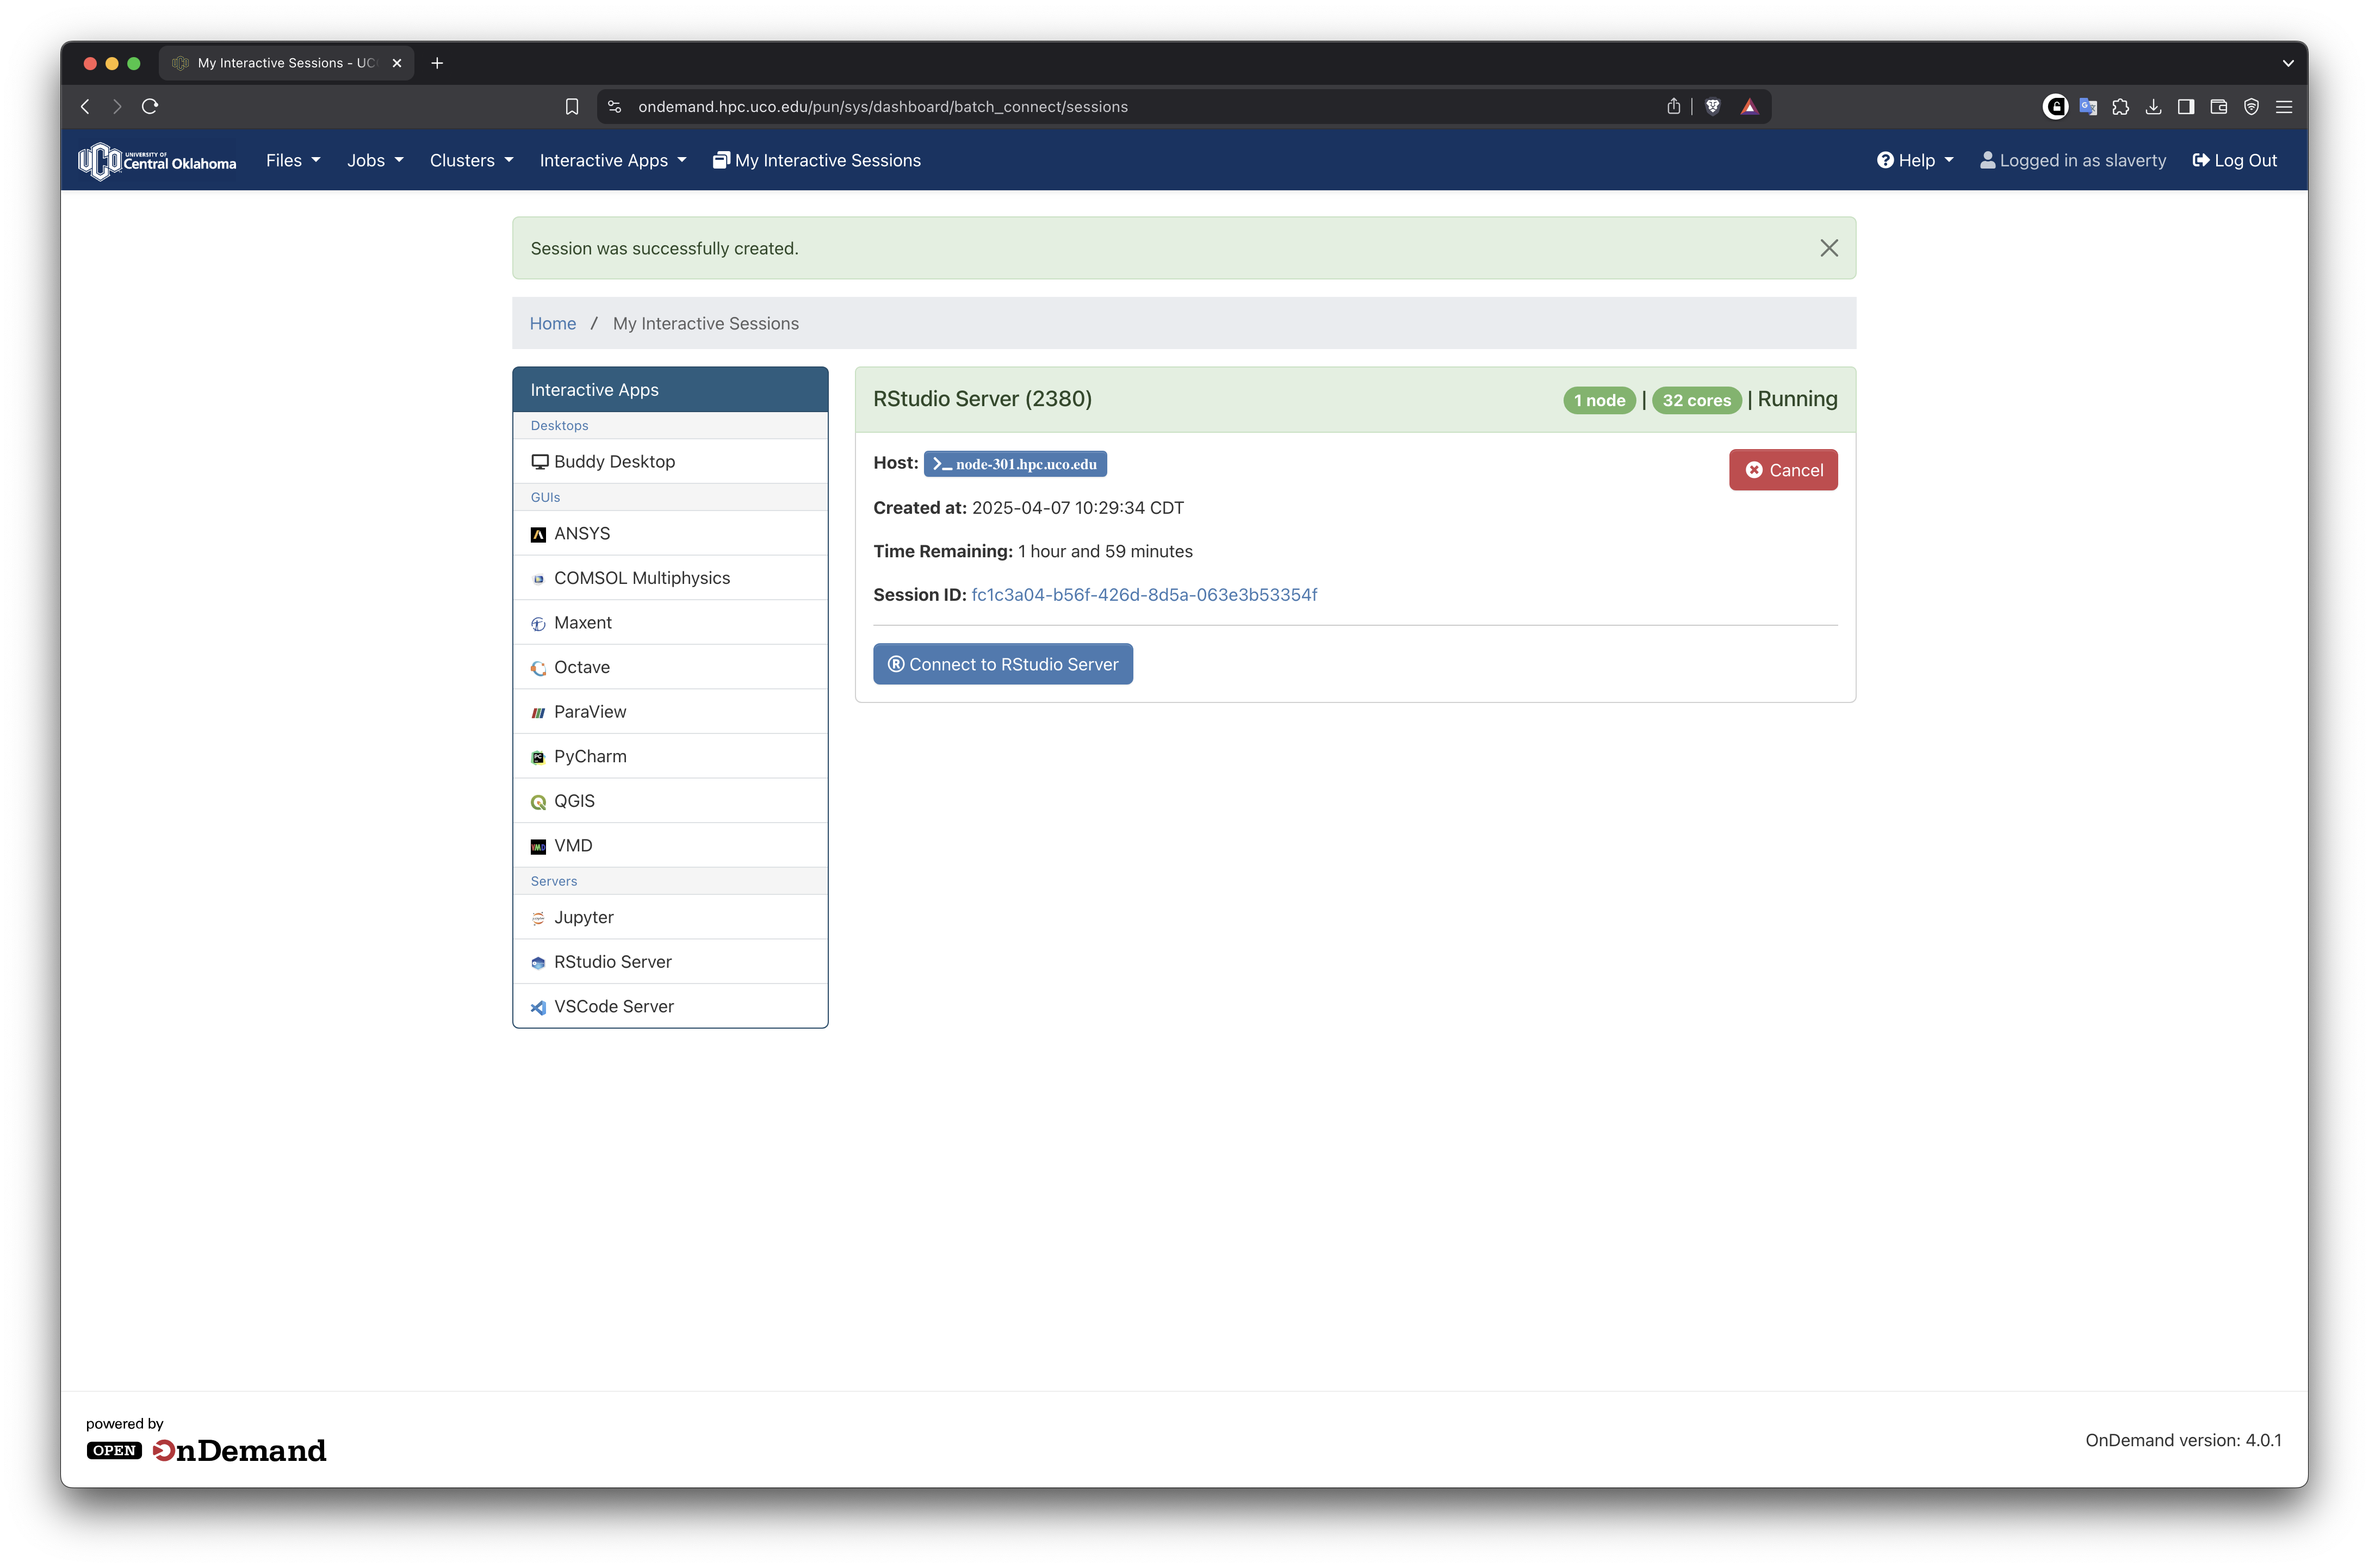Open node-301 host shell badge
Viewport: 2369px width, 1568px height.
pyautogui.click(x=1015, y=464)
